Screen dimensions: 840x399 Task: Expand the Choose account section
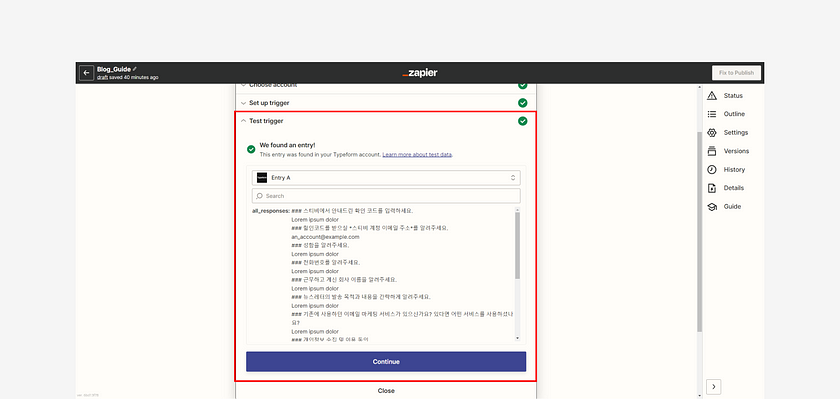386,85
